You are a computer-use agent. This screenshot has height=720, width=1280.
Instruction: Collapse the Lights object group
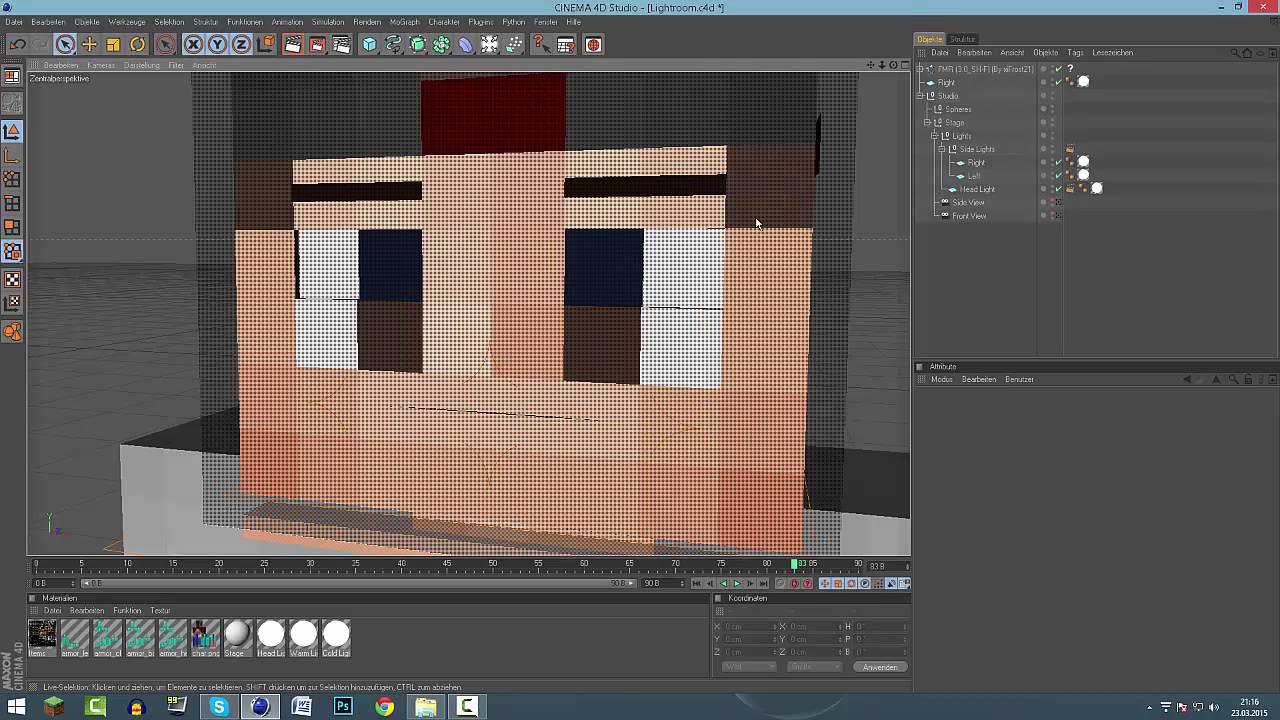(934, 136)
